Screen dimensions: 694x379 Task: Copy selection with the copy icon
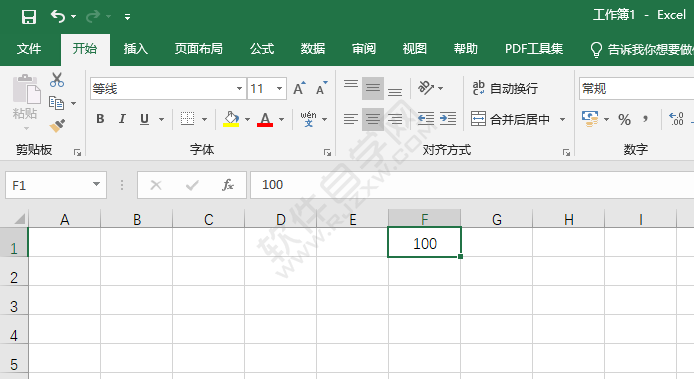[x=57, y=103]
